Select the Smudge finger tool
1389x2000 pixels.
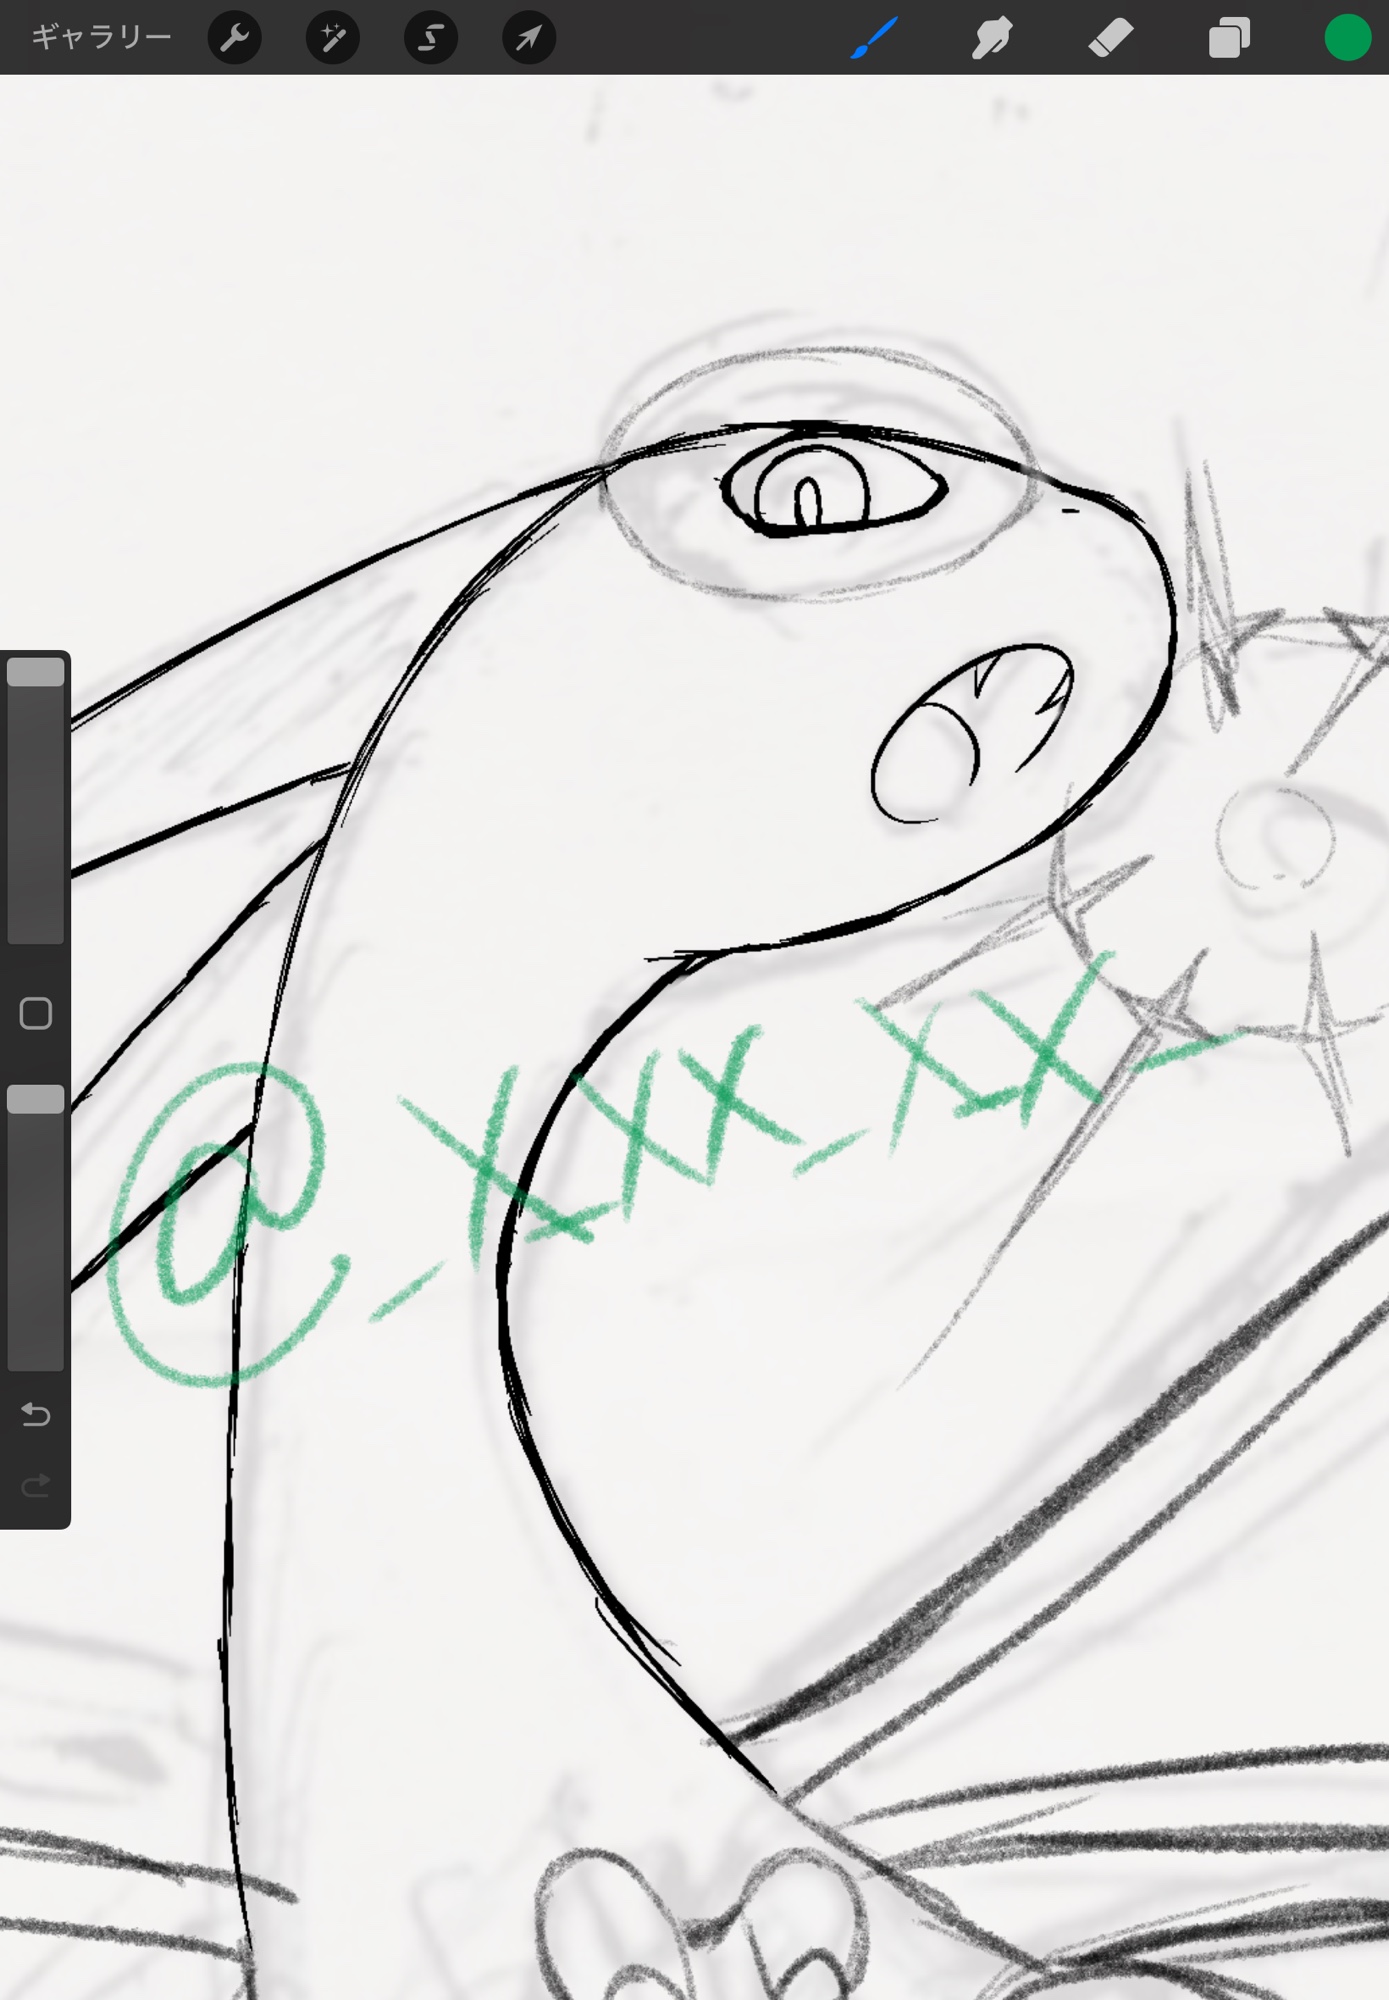[991, 38]
